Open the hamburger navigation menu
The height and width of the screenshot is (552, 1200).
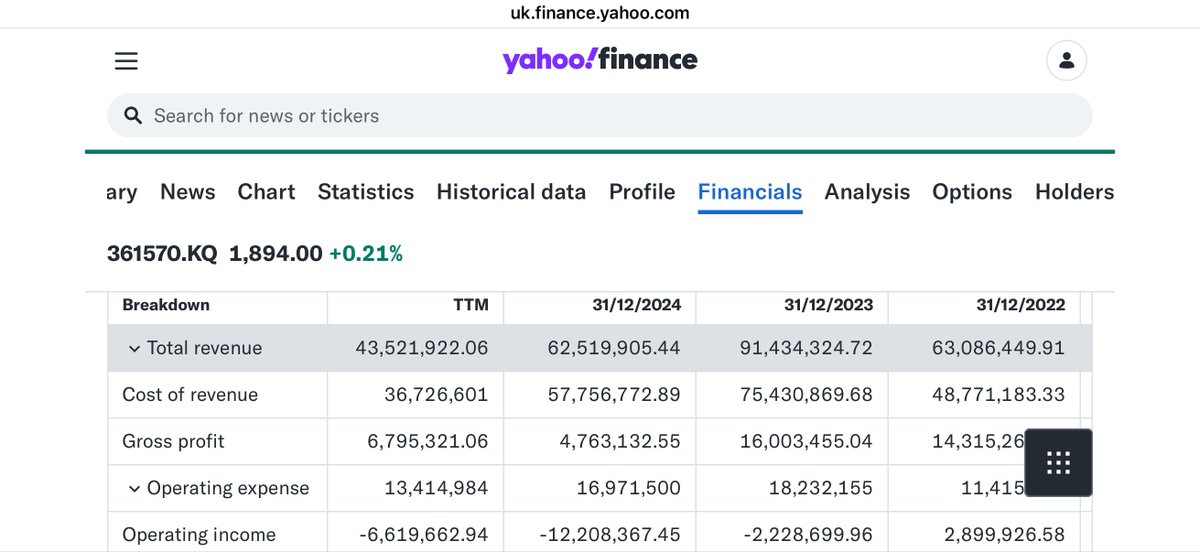coord(126,61)
